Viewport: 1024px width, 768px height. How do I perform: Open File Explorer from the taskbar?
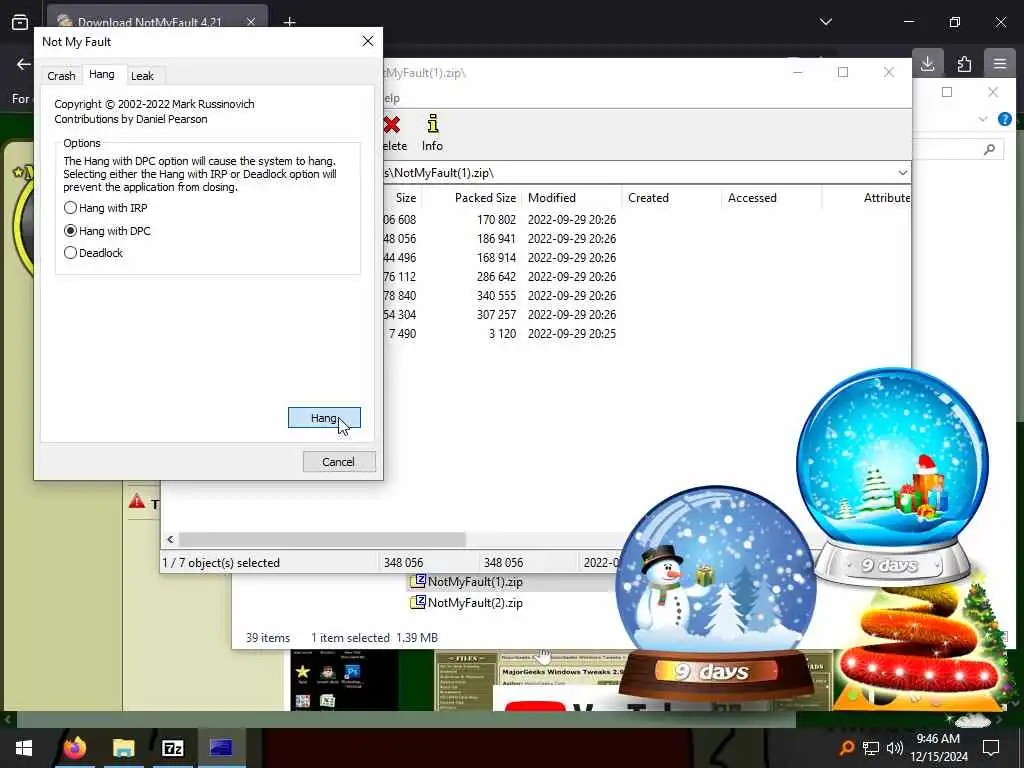coord(123,748)
